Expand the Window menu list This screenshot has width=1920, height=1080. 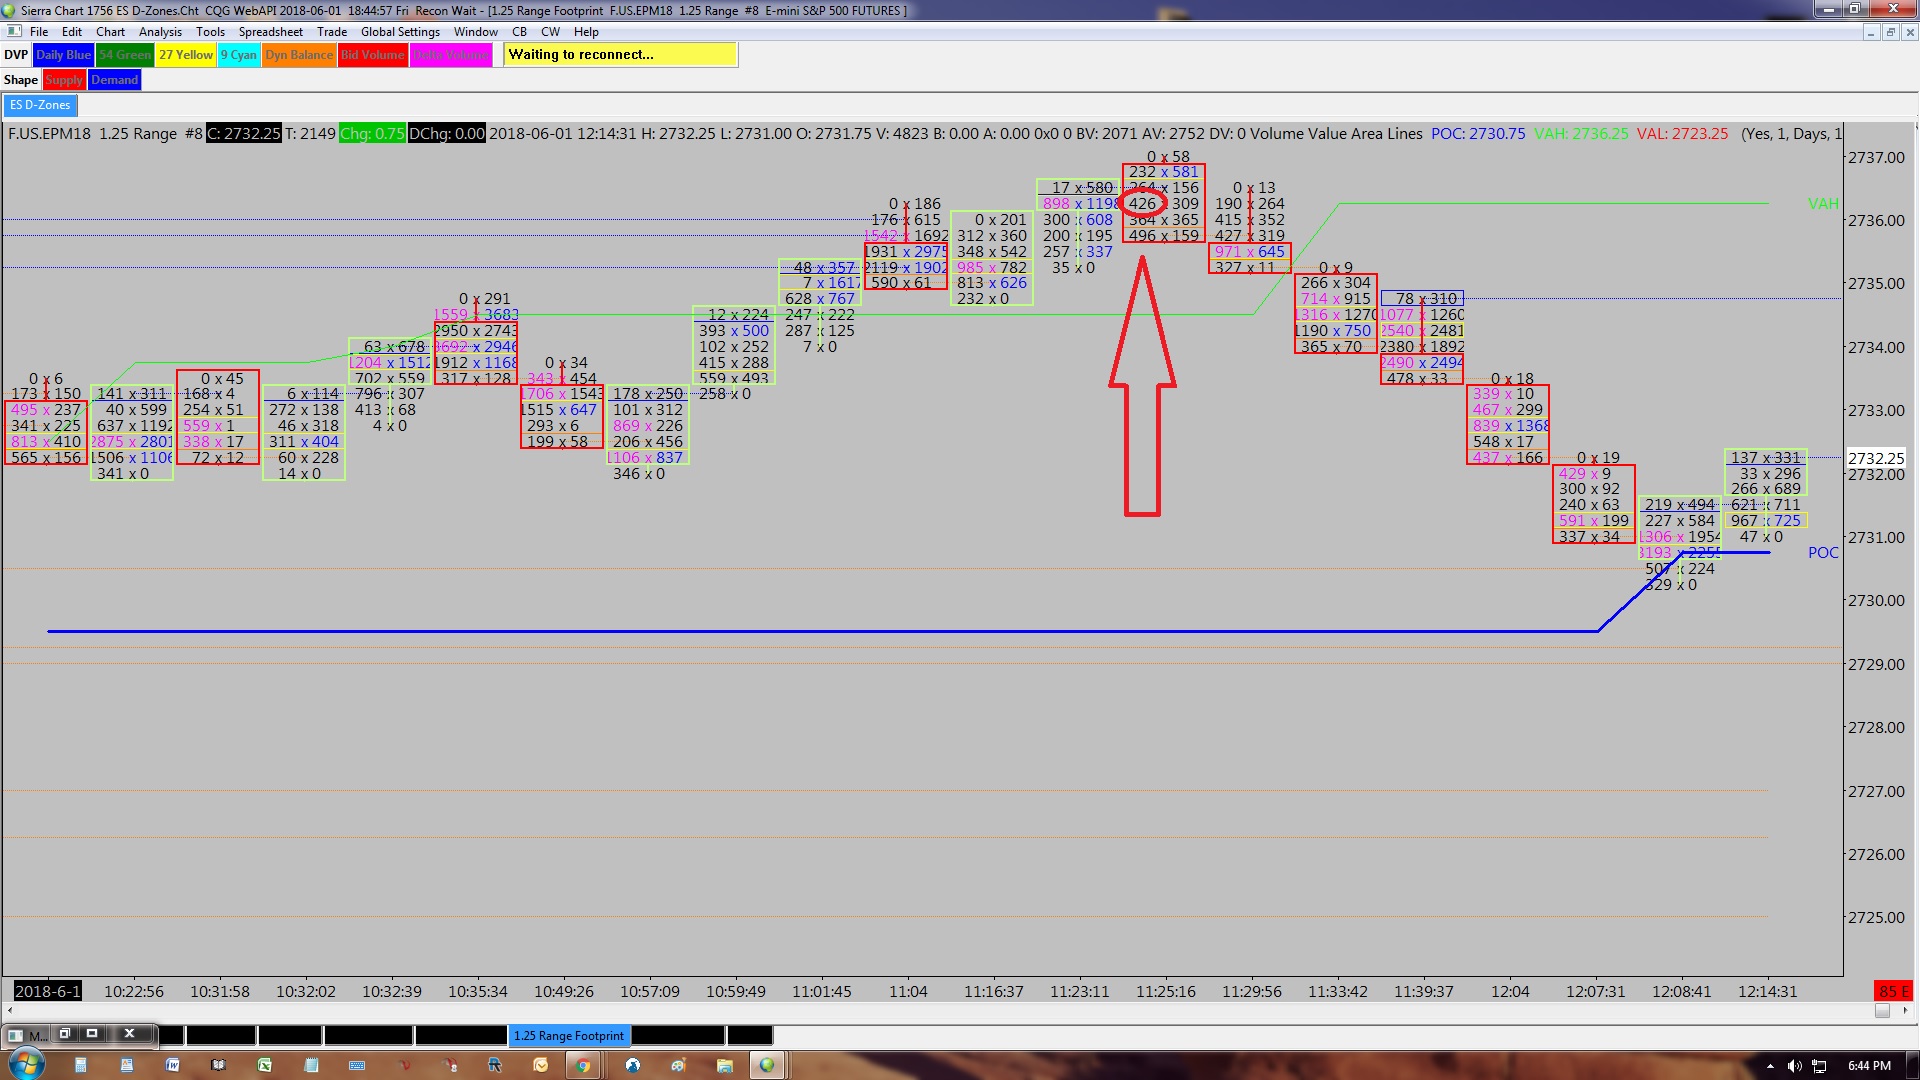coord(475,32)
